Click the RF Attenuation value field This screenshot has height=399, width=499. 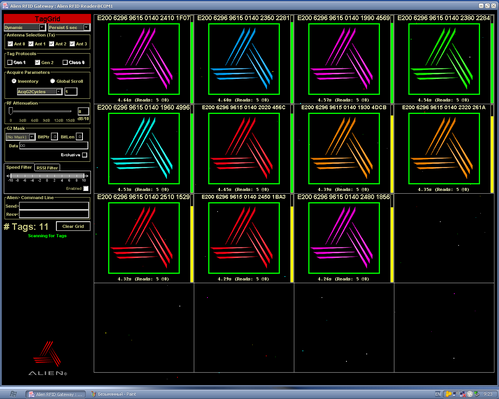click(x=83, y=111)
